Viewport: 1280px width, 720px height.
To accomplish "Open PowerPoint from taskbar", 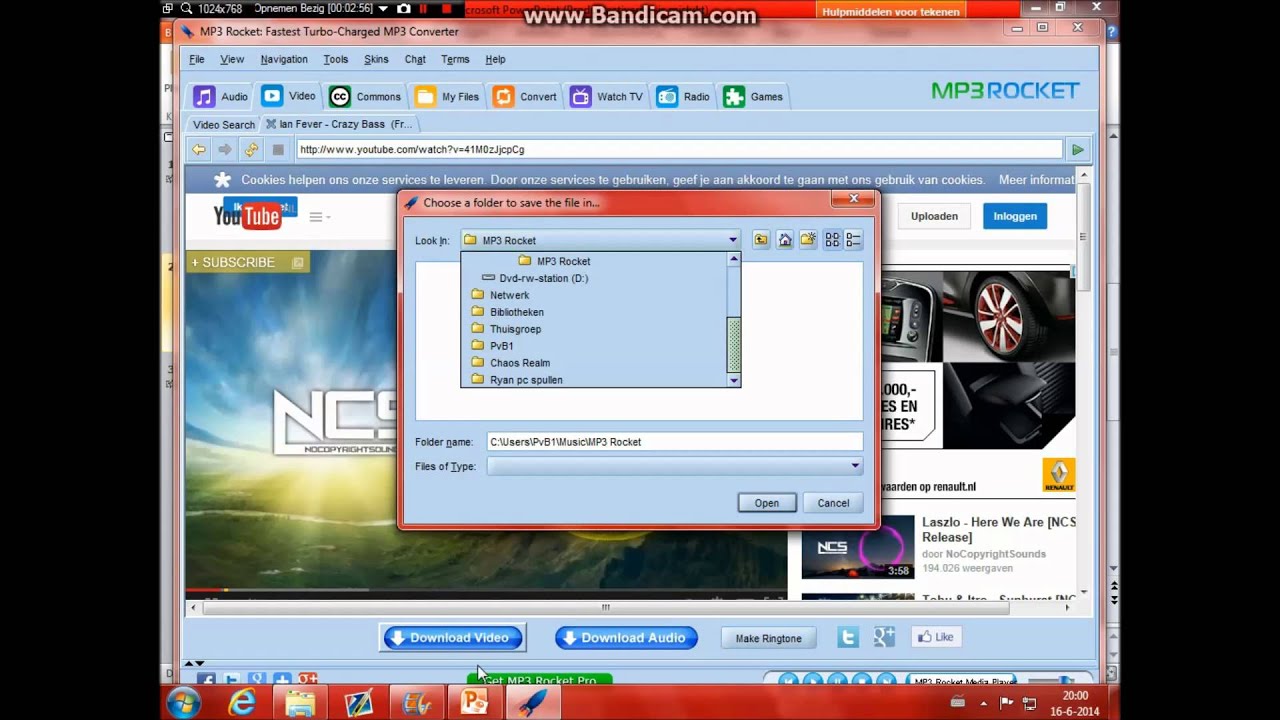I will click(x=474, y=703).
